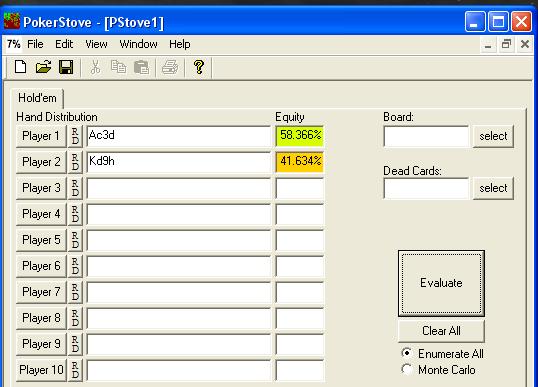Click the Cut scissors icon
Screen dimensions: 538x387
[95, 67]
